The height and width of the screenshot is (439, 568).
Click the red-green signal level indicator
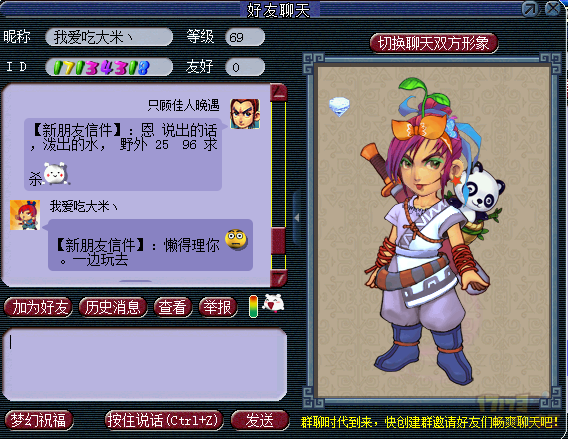[254, 306]
